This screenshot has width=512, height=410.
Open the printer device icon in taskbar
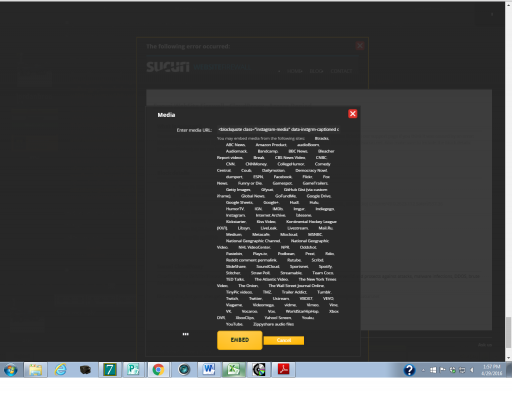pos(85,370)
